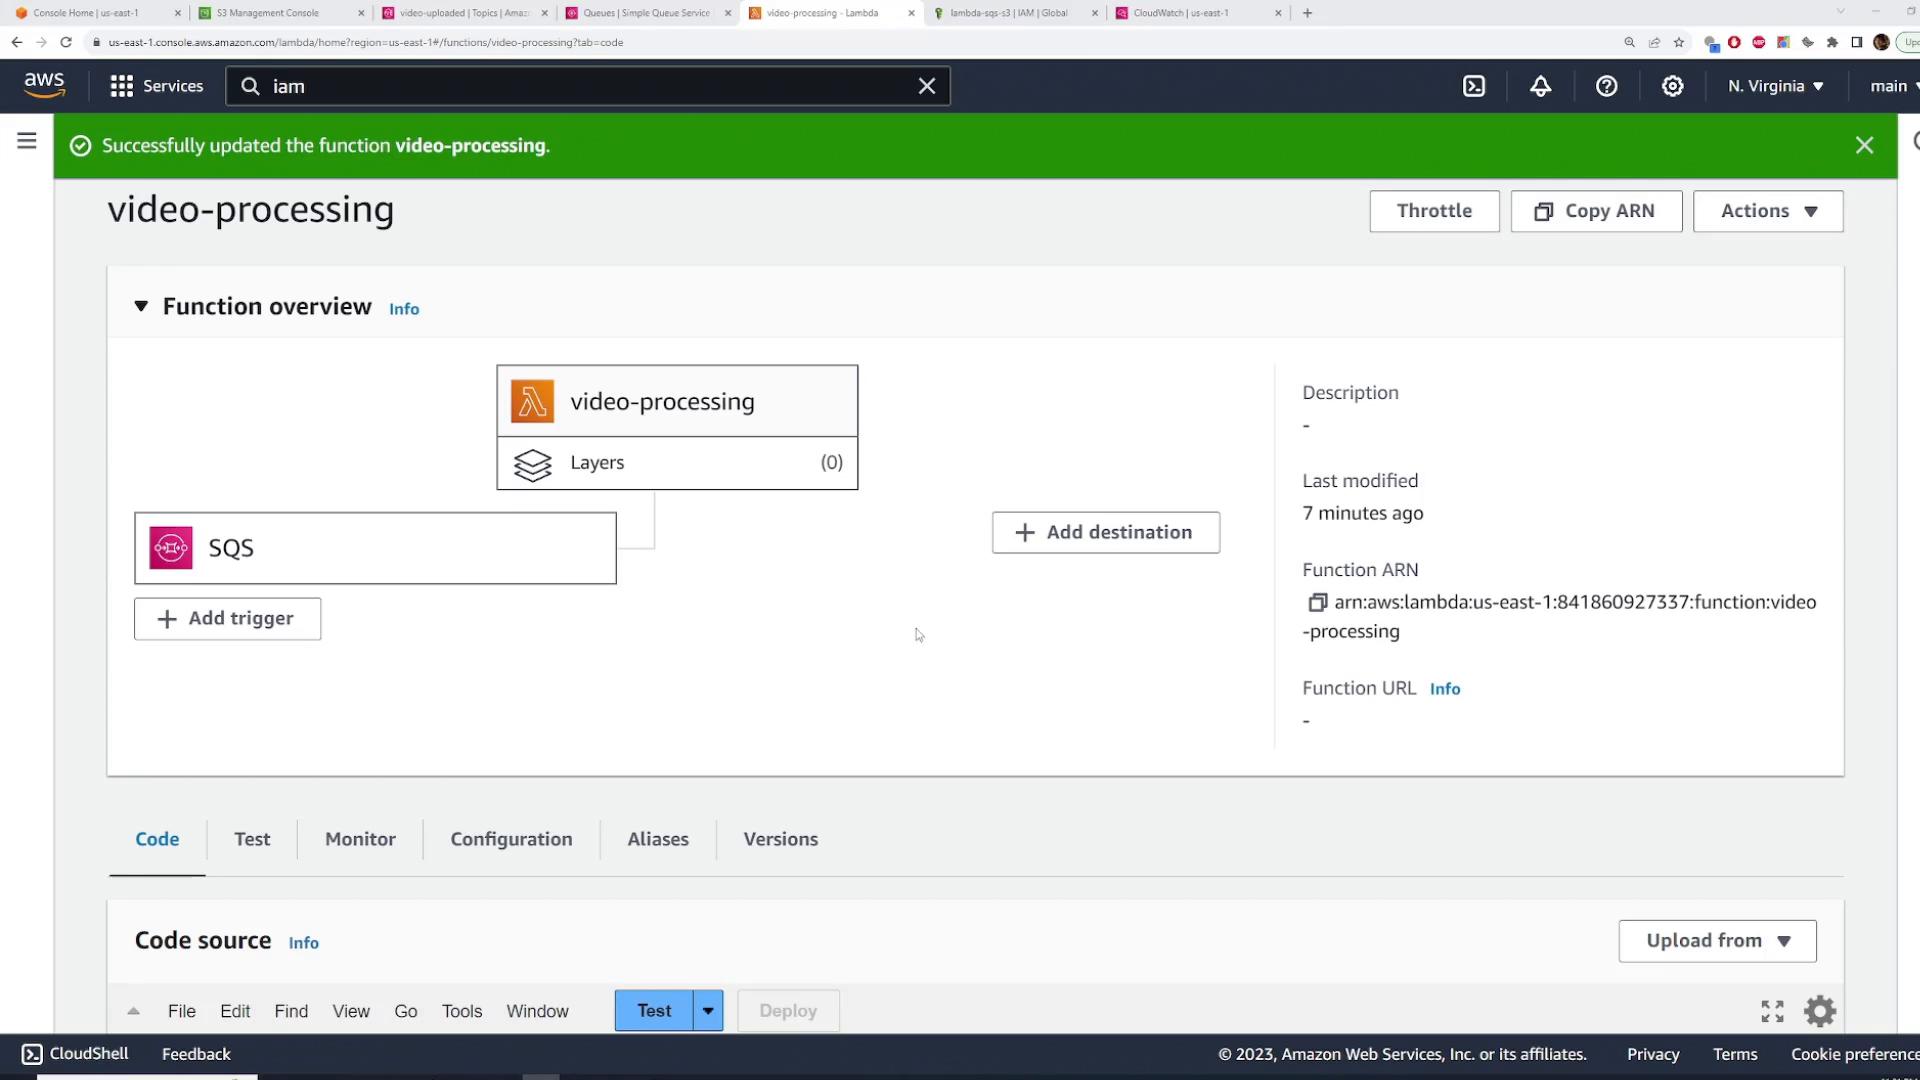The image size is (1920, 1080).
Task: Open the File editor menu
Action: [x=182, y=1011]
